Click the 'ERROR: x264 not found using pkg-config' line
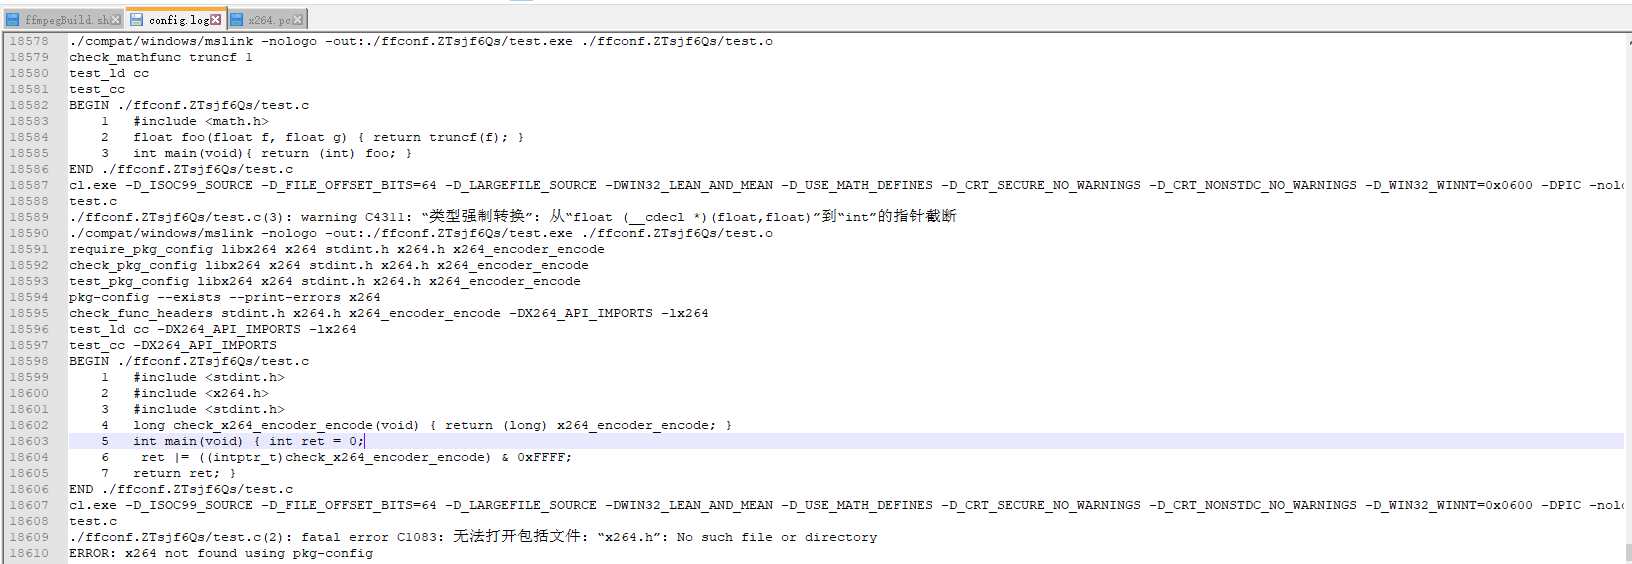1632x564 pixels. point(221,553)
